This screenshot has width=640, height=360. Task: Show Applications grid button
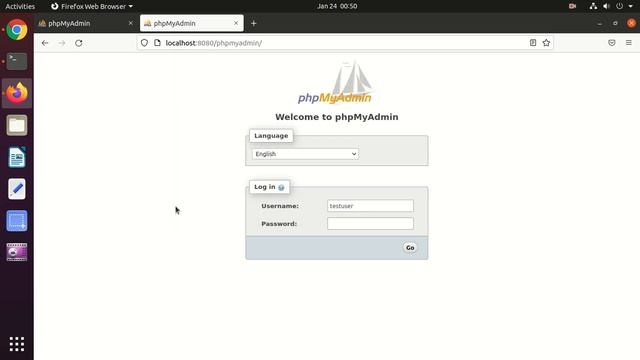17,344
